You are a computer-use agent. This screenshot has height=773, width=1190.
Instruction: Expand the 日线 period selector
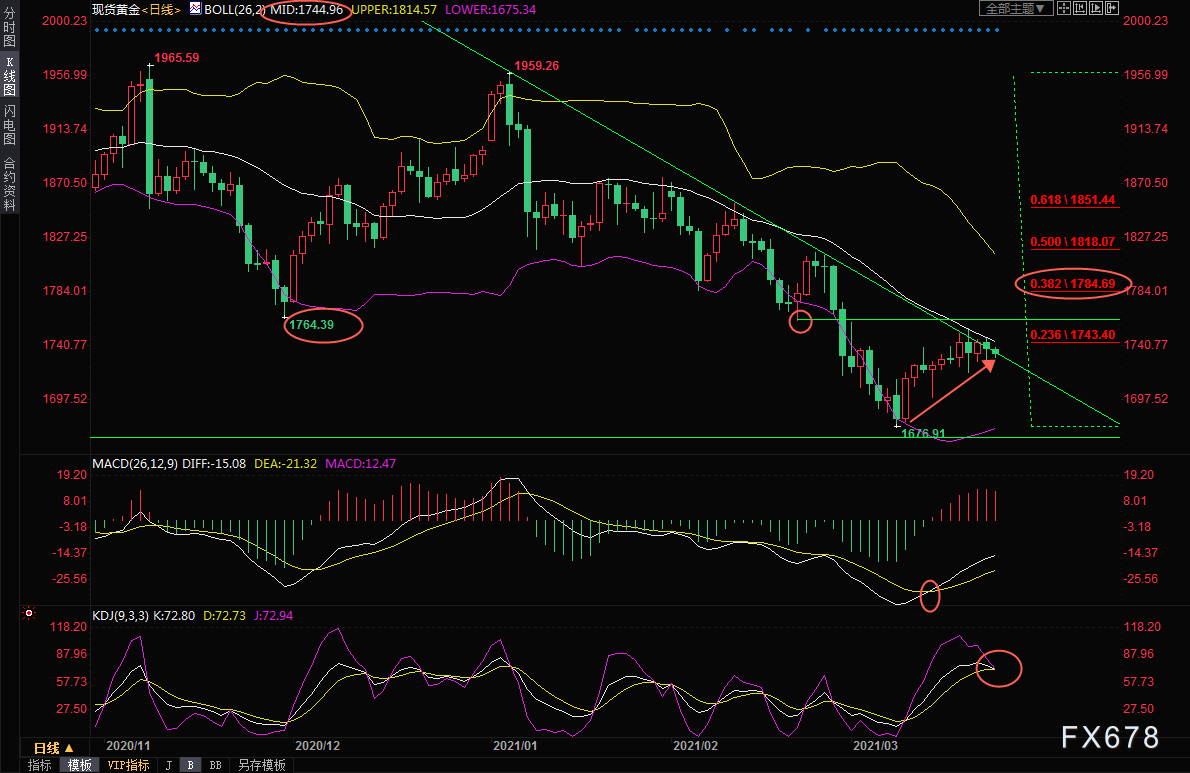pyautogui.click(x=54, y=748)
